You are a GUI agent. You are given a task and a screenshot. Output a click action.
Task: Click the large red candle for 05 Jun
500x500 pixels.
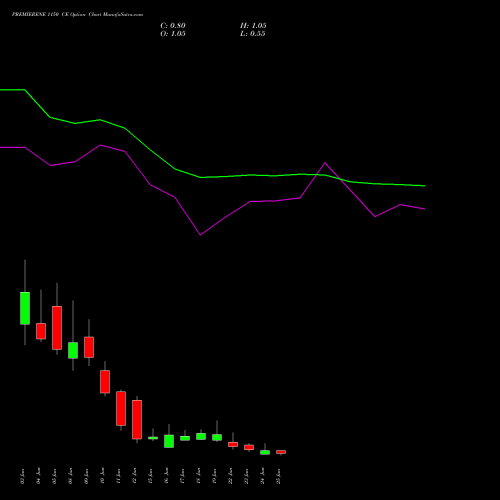(x=57, y=328)
